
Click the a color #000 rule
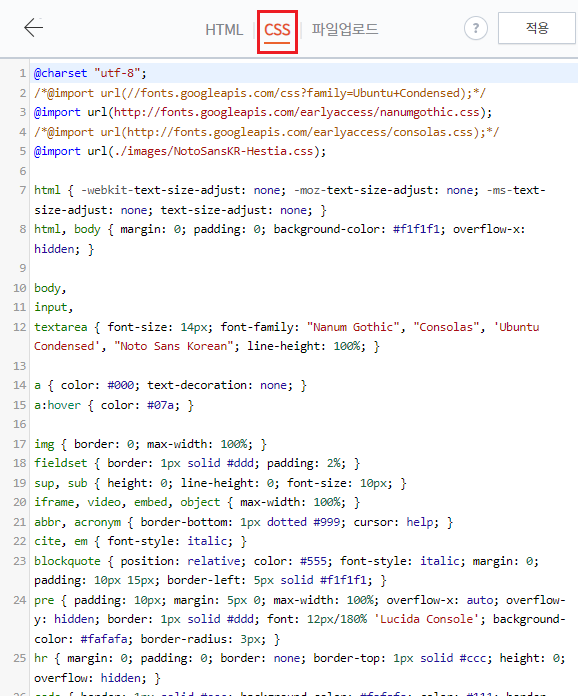point(170,385)
